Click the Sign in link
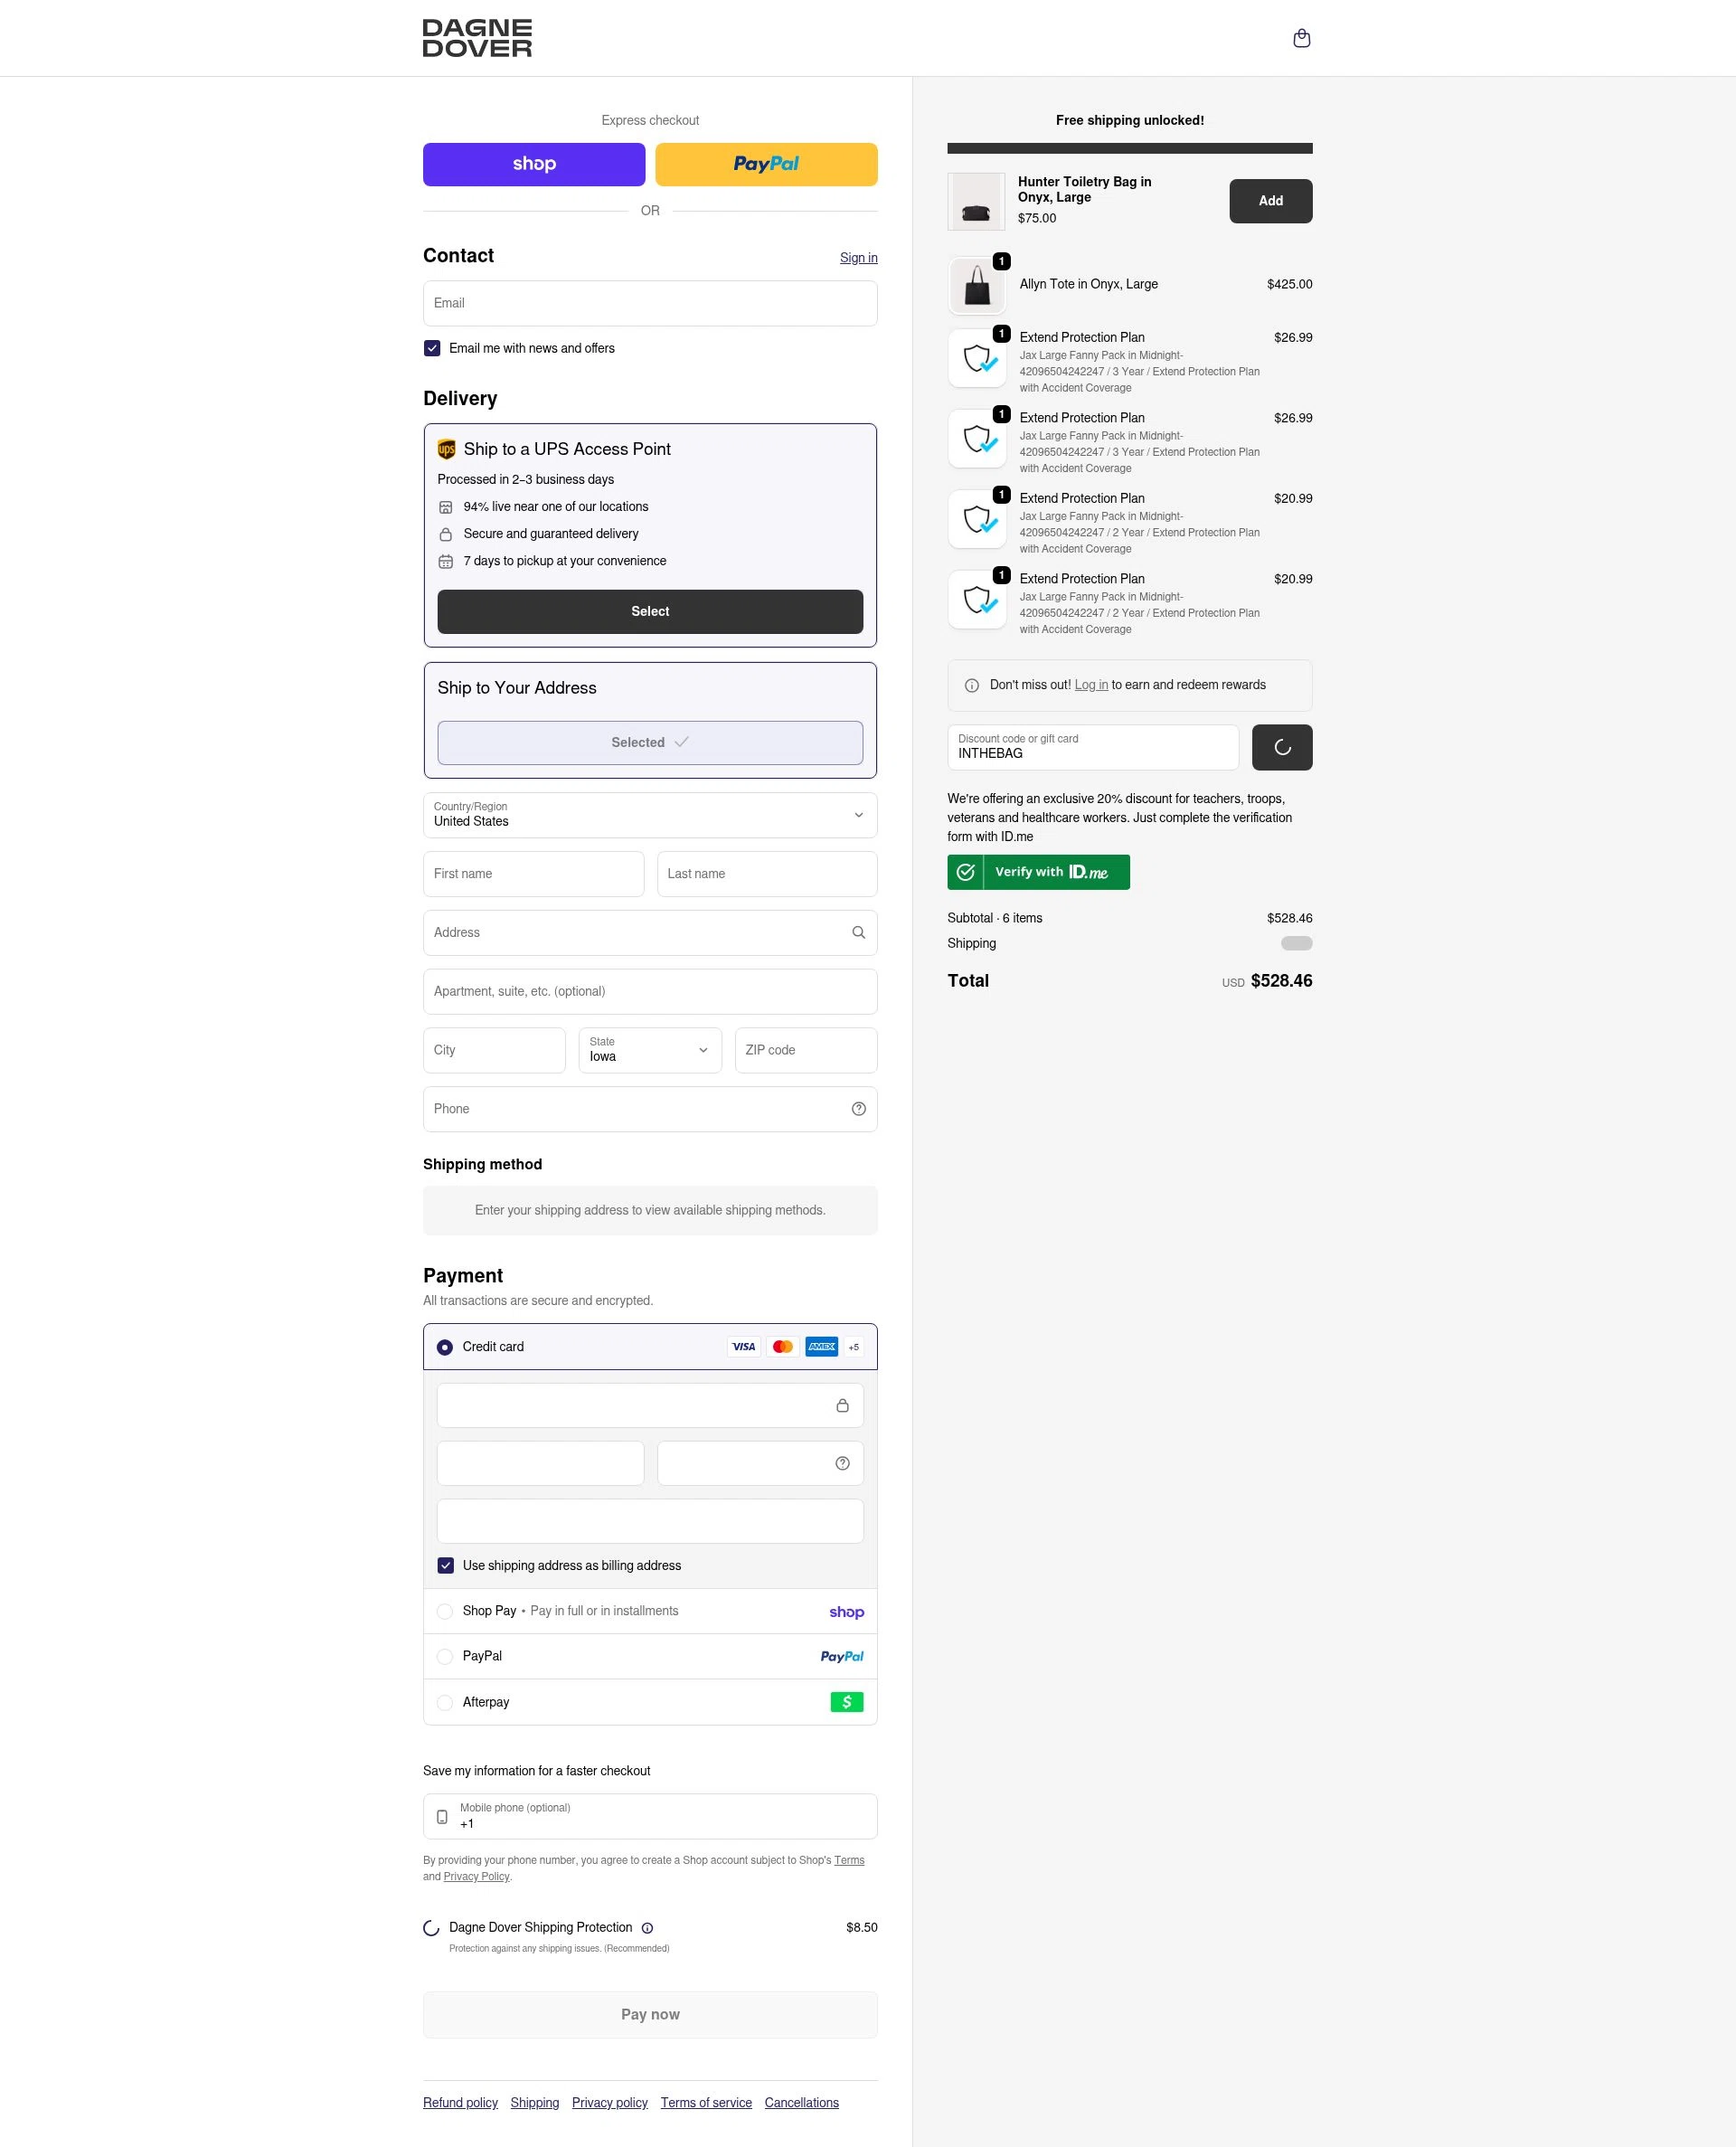The image size is (1736, 2147). click(x=858, y=258)
